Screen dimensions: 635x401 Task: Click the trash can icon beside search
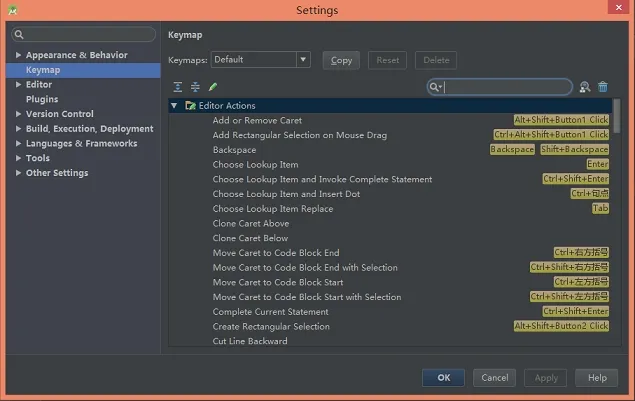pyautogui.click(x=603, y=87)
